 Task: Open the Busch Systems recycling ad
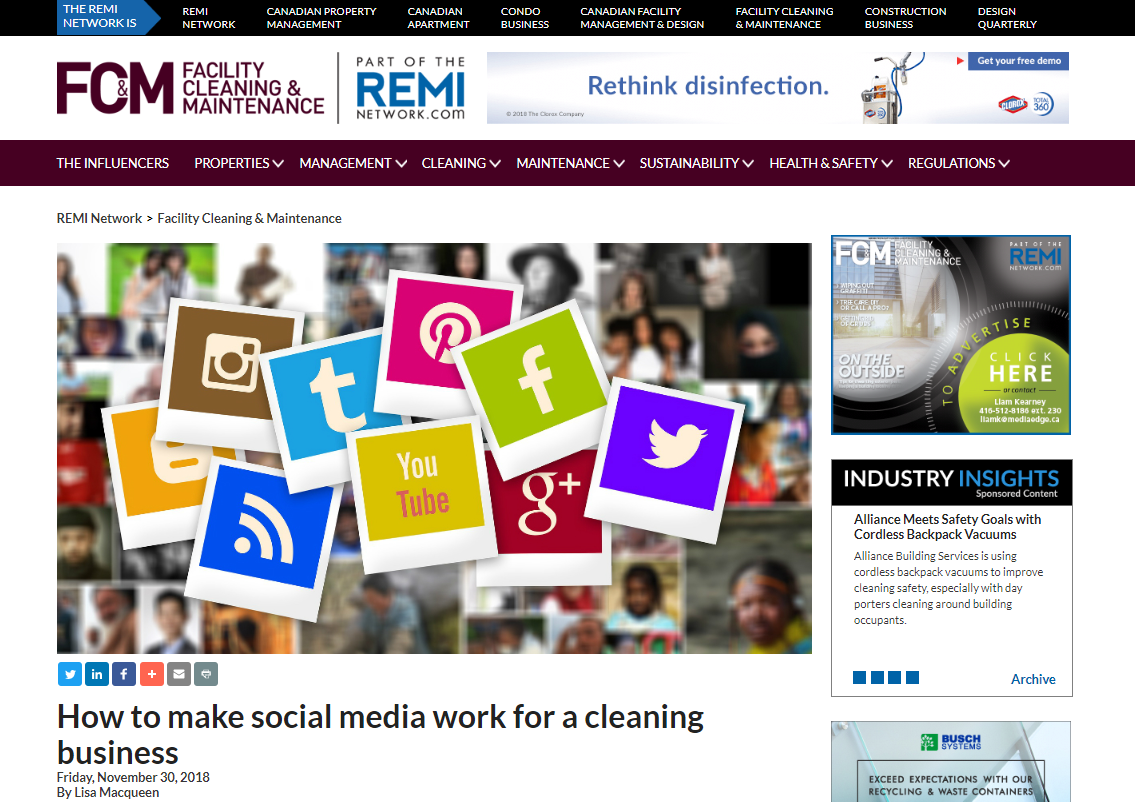pos(950,761)
